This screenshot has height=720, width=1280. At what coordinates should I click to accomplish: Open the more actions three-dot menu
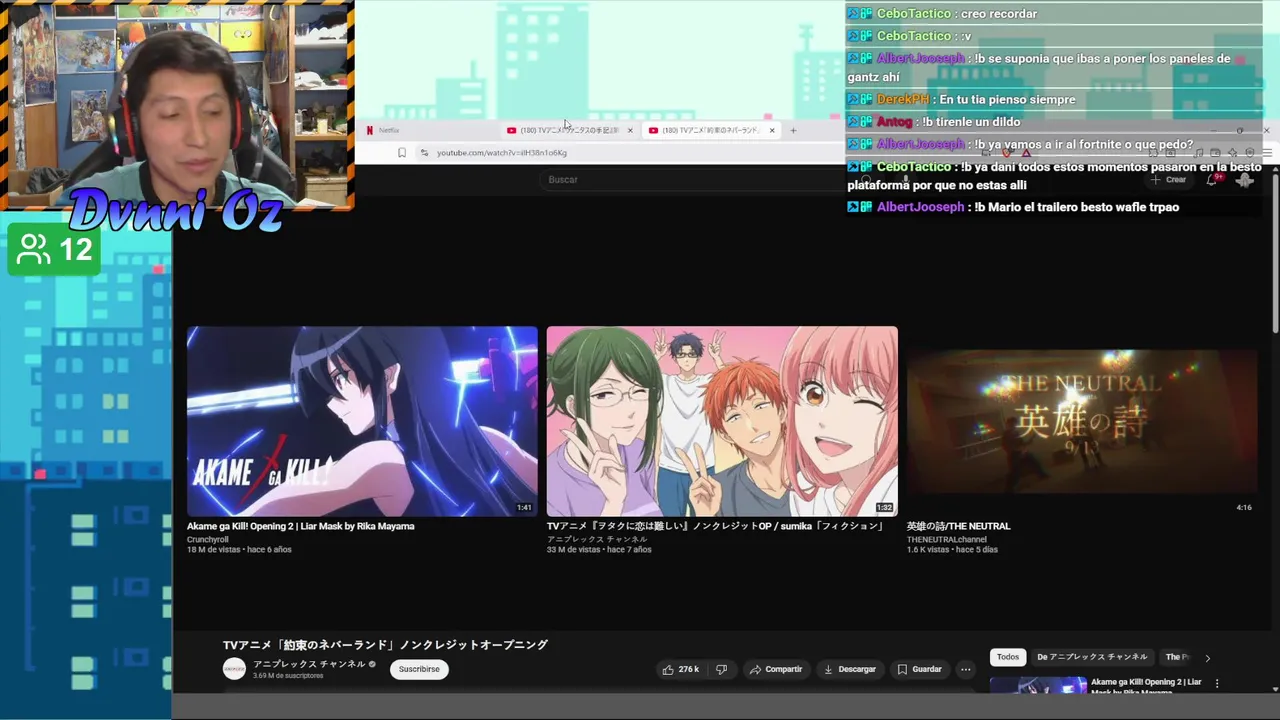(x=965, y=669)
